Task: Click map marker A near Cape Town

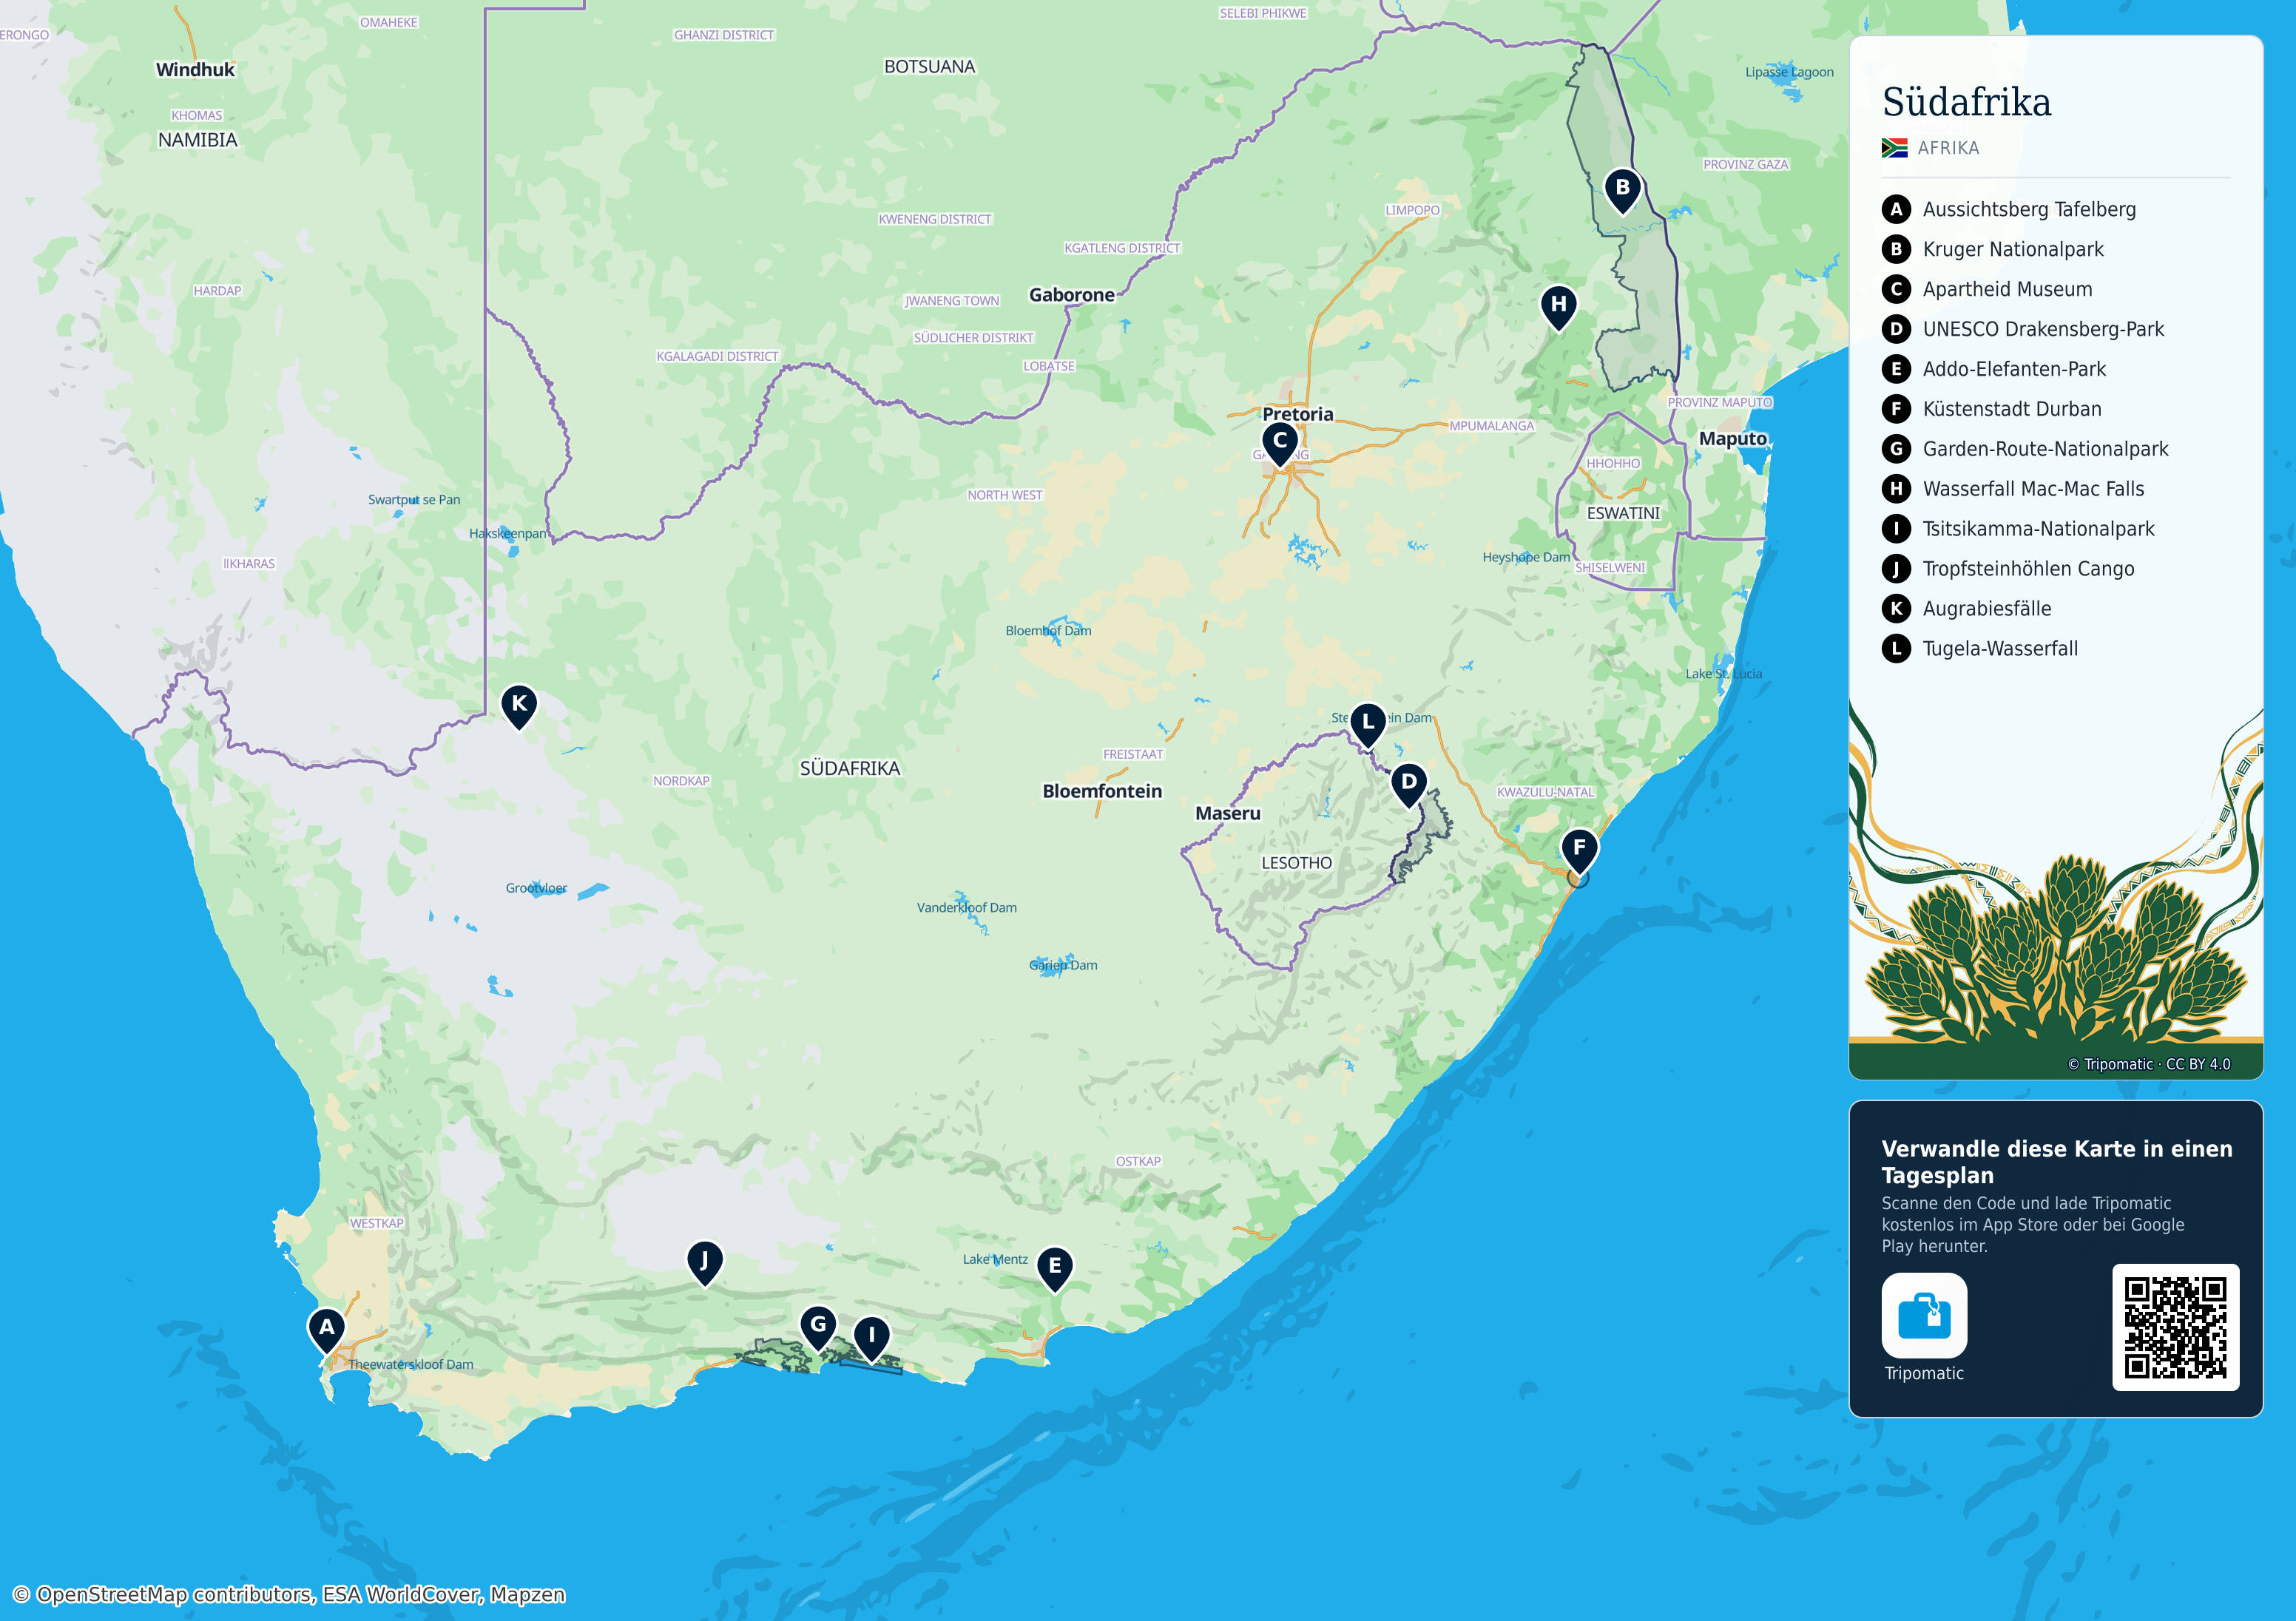Action: pyautogui.click(x=326, y=1331)
